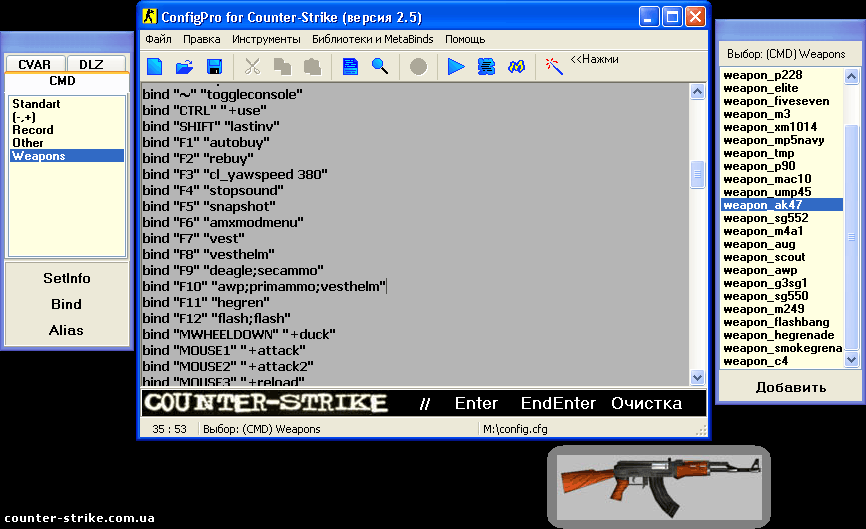Select weapon_c4 in the weapons list
This screenshot has height=529, width=866.
tap(781, 361)
